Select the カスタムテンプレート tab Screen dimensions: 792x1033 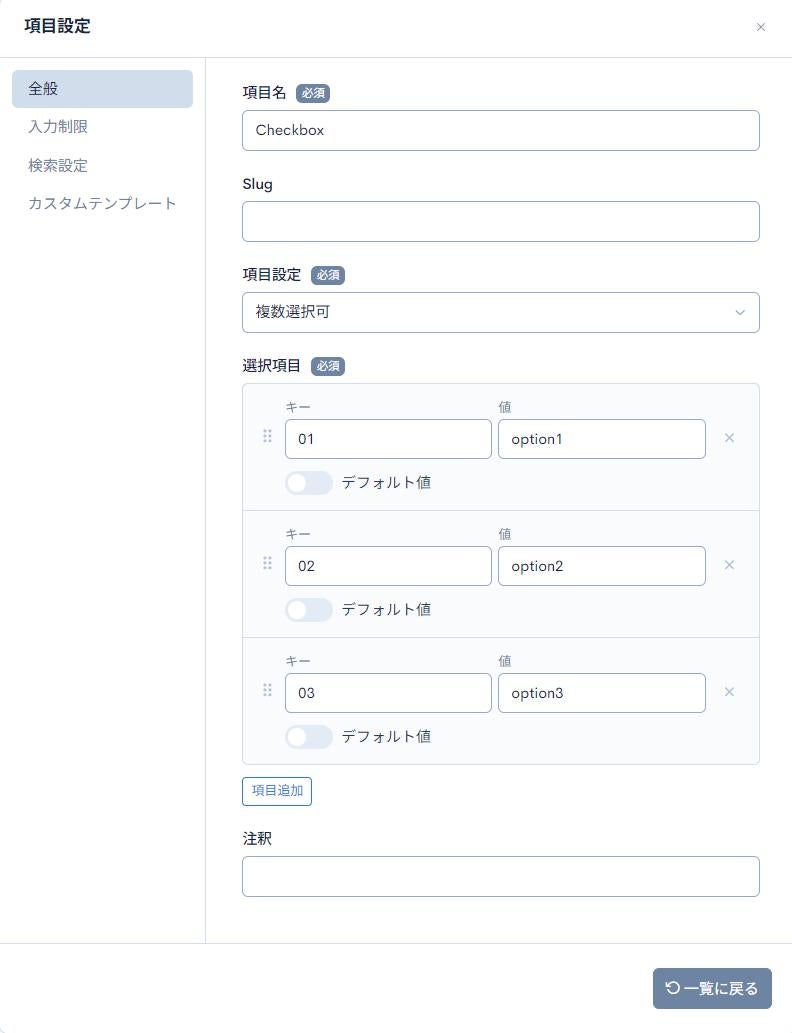point(102,203)
